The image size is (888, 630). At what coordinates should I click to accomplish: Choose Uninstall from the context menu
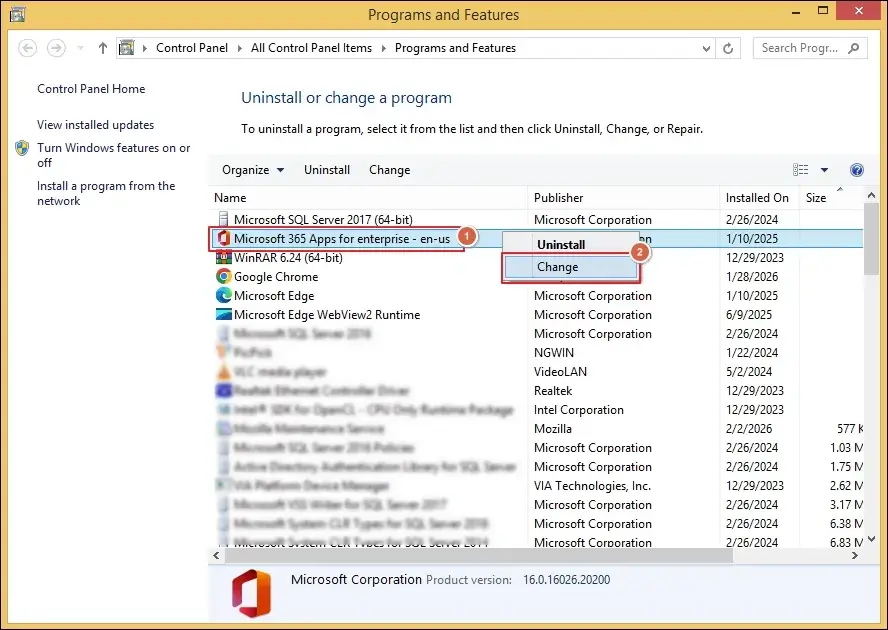(561, 244)
